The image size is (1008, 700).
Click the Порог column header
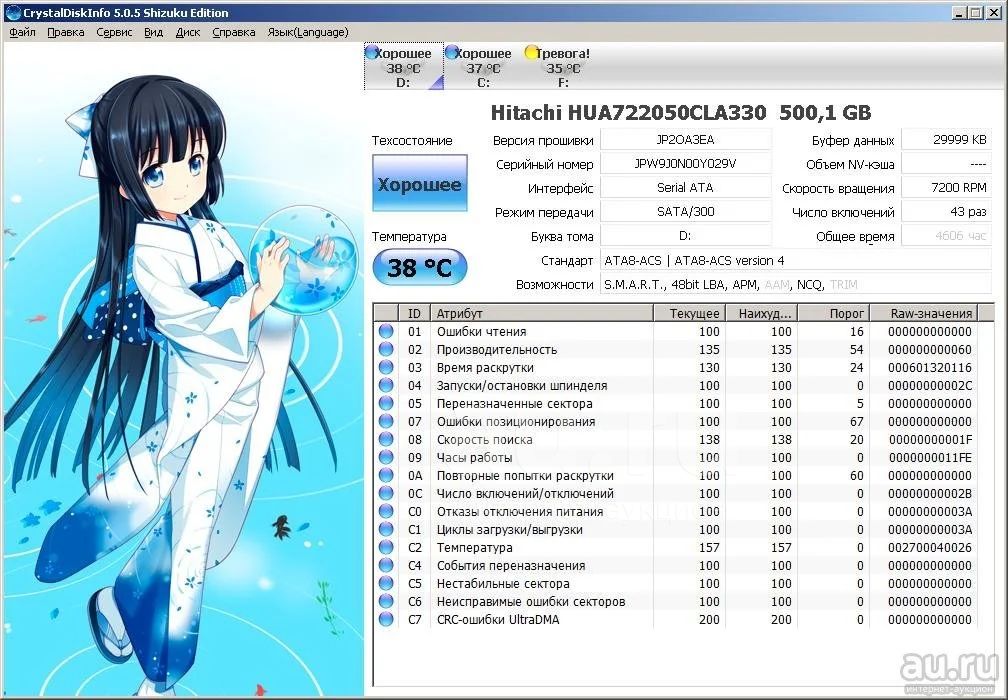834,313
